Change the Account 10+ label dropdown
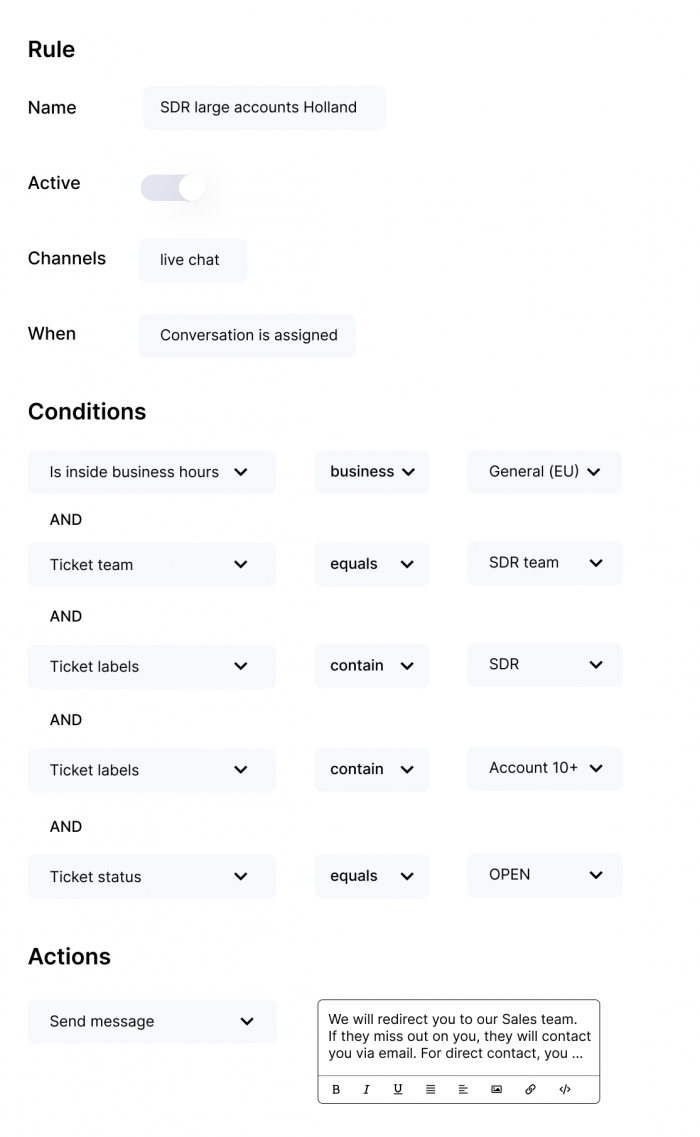 click(x=543, y=768)
